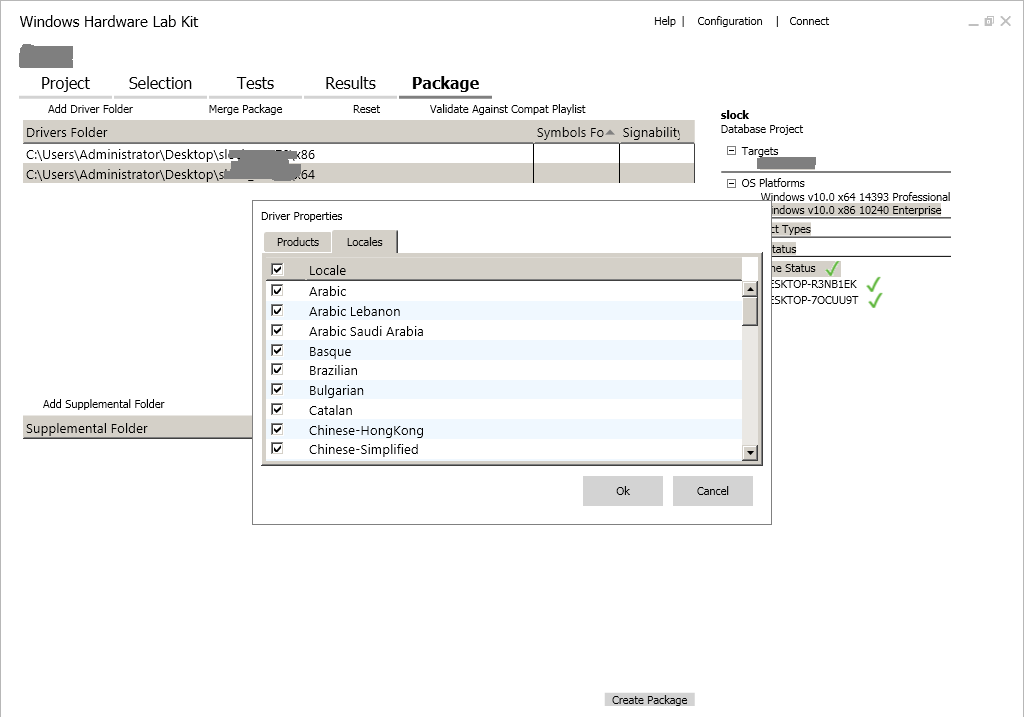Collapse the OS Platforms section
The image size is (1024, 717).
[x=731, y=183]
